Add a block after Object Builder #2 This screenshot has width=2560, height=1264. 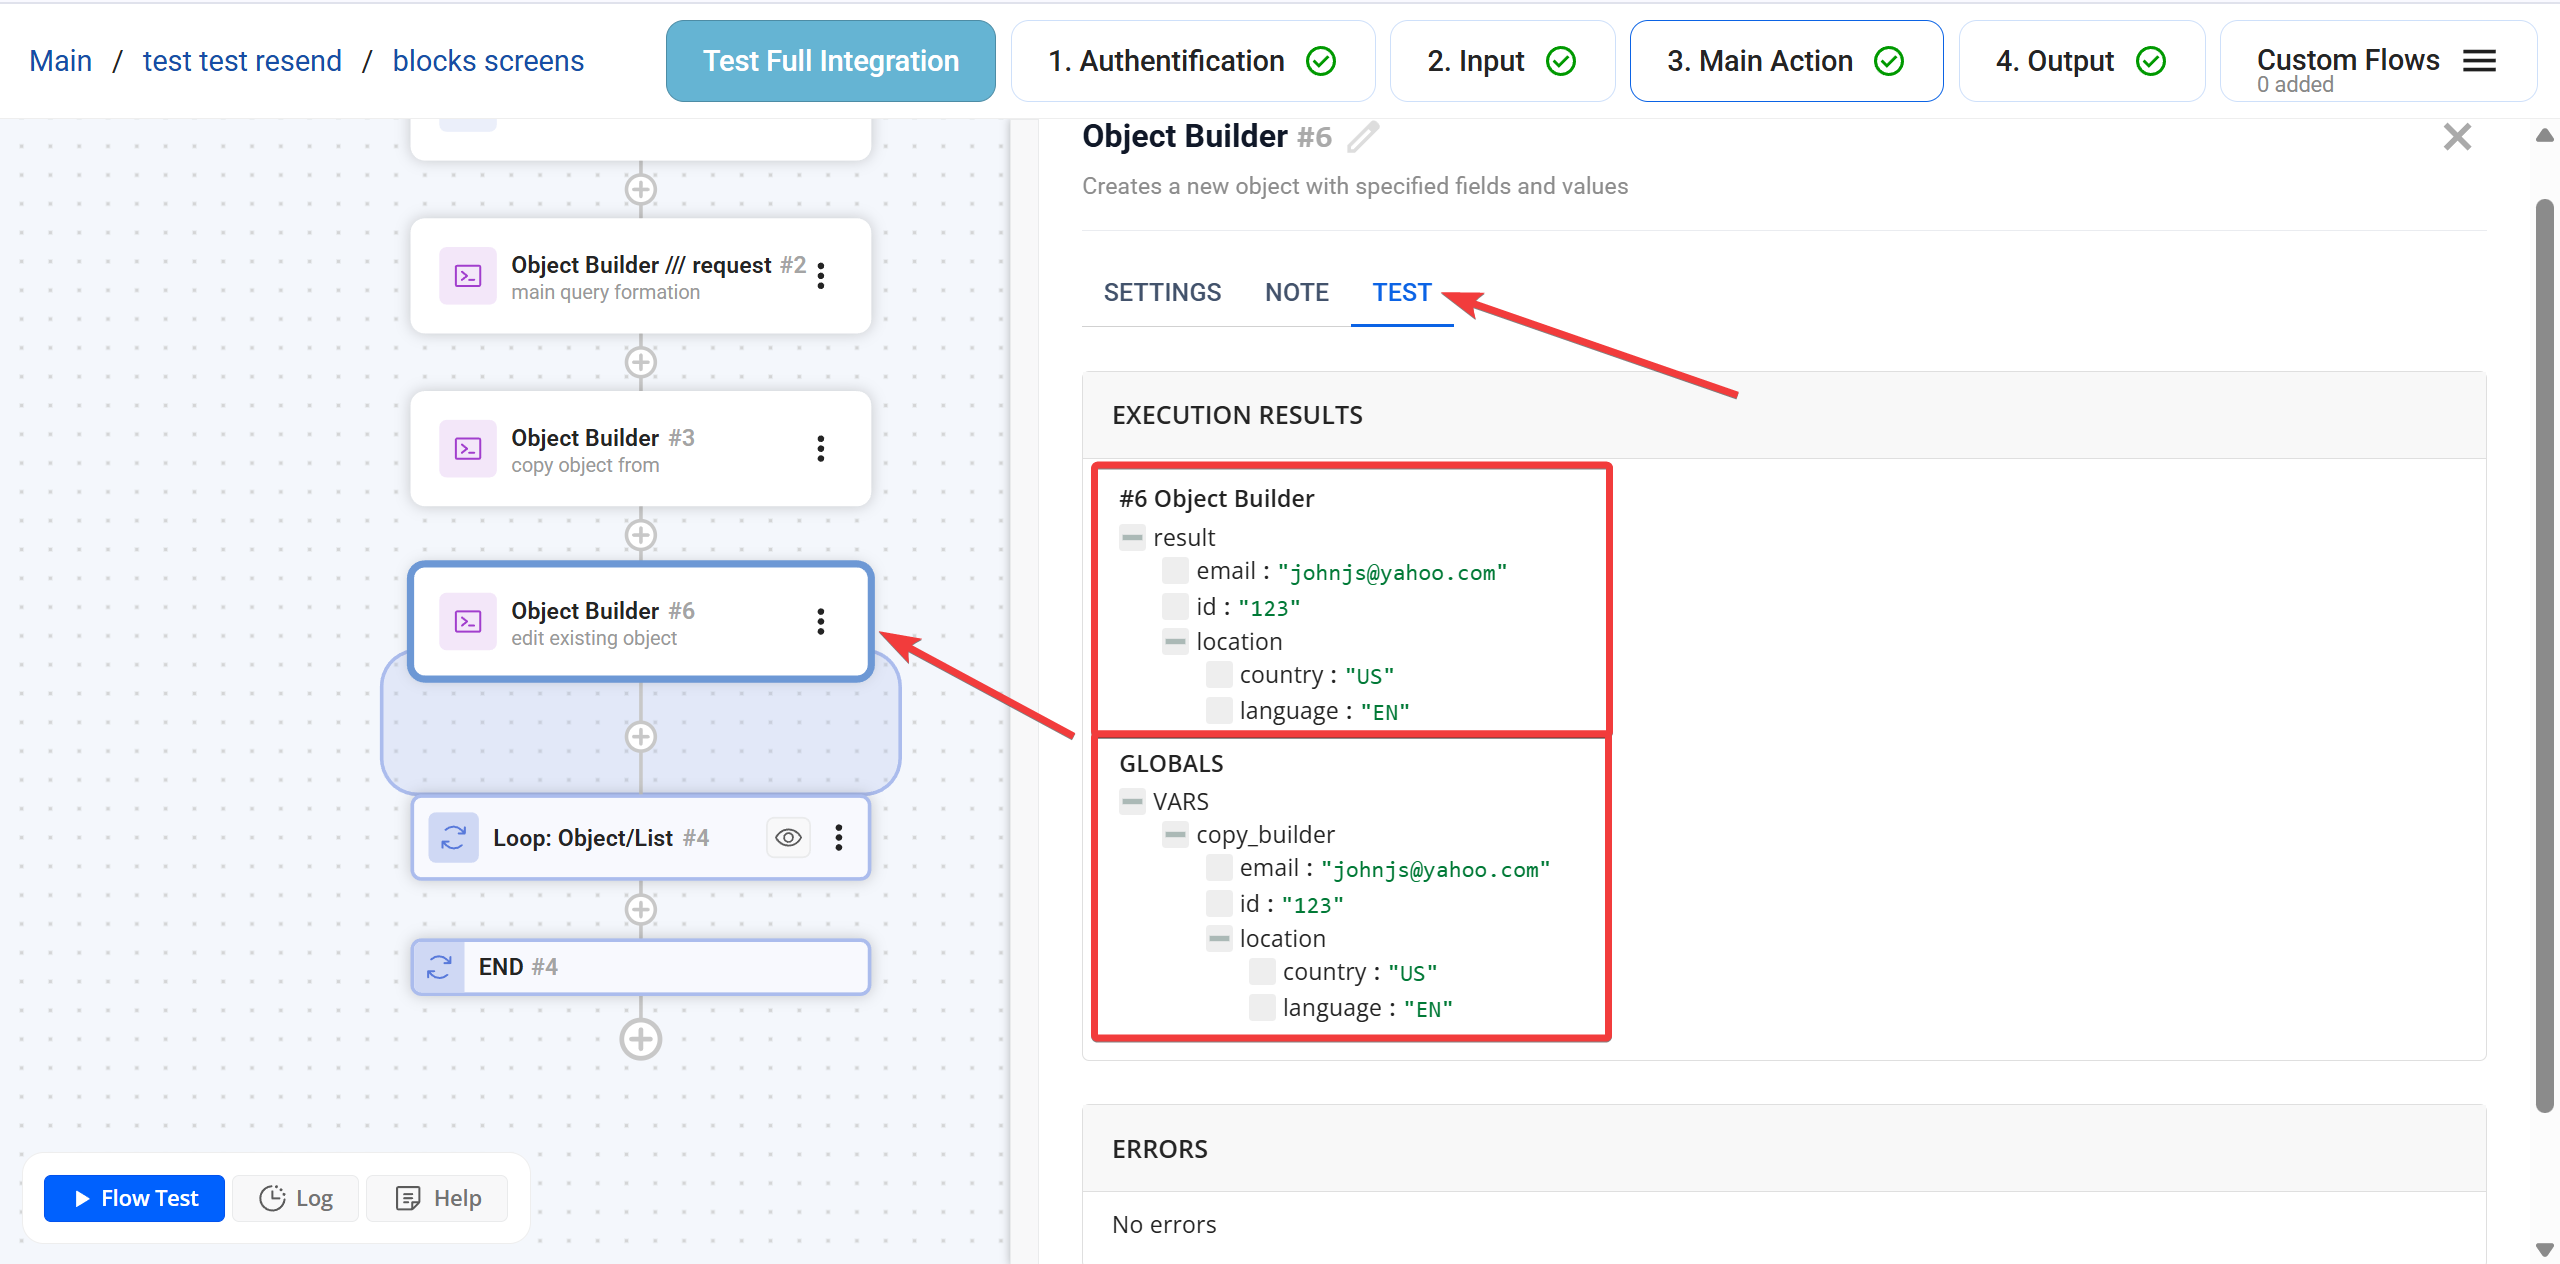(640, 362)
